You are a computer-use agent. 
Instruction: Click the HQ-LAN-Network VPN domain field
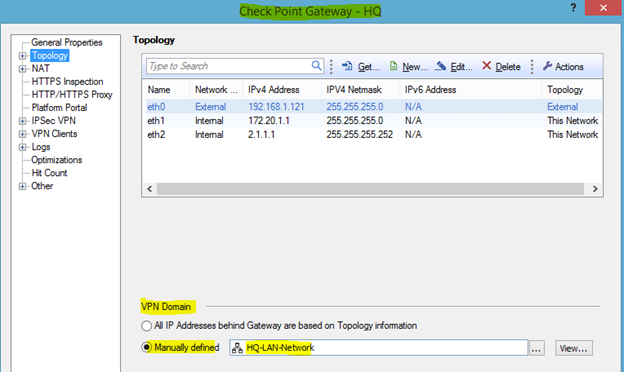(x=378, y=348)
